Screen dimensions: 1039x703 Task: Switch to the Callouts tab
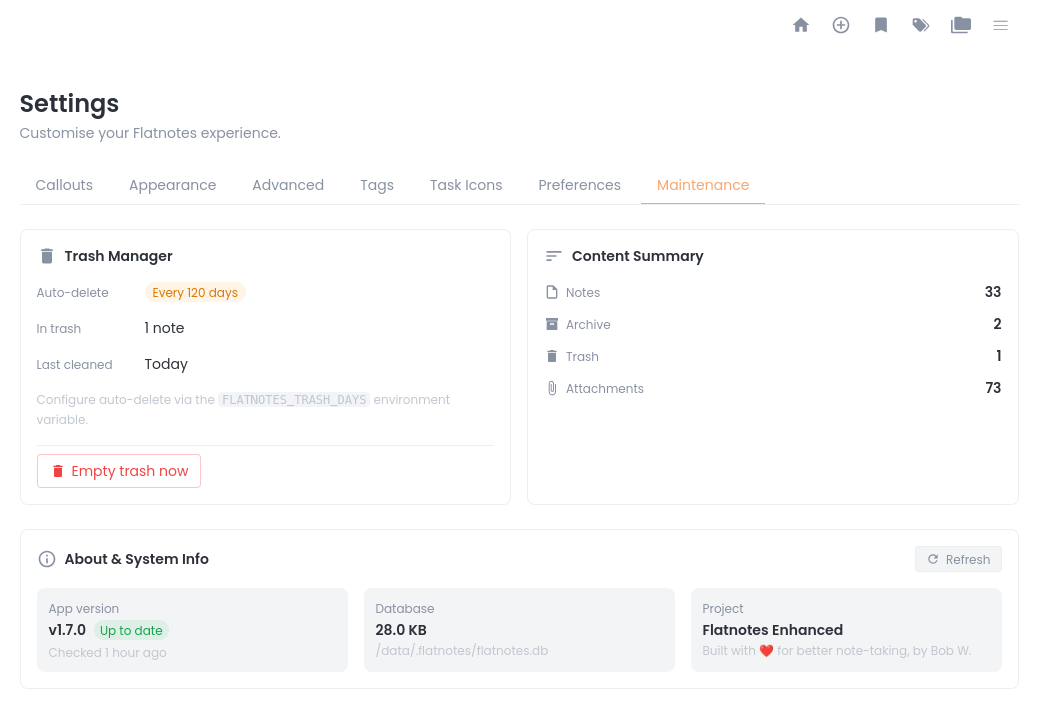(64, 185)
